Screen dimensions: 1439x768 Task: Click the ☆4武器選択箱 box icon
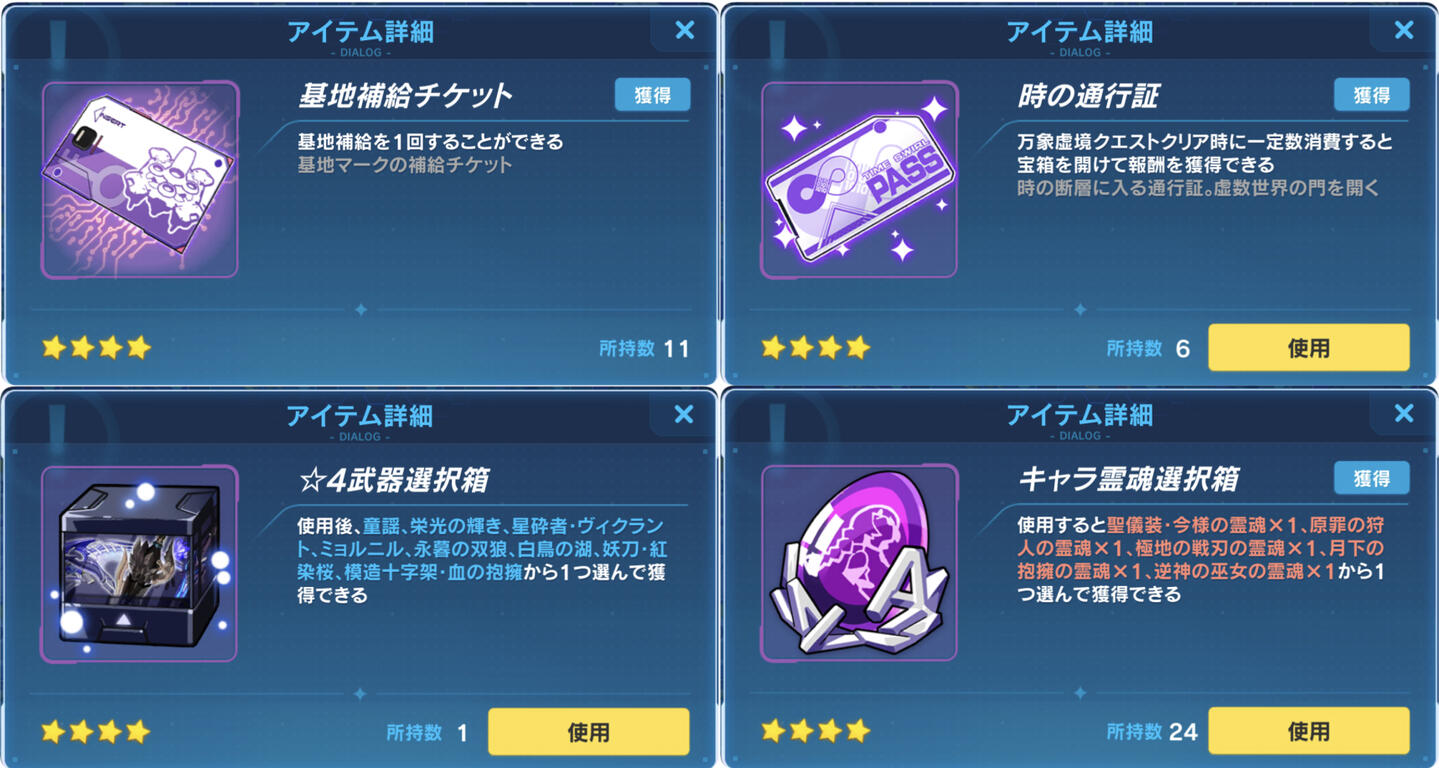139,564
